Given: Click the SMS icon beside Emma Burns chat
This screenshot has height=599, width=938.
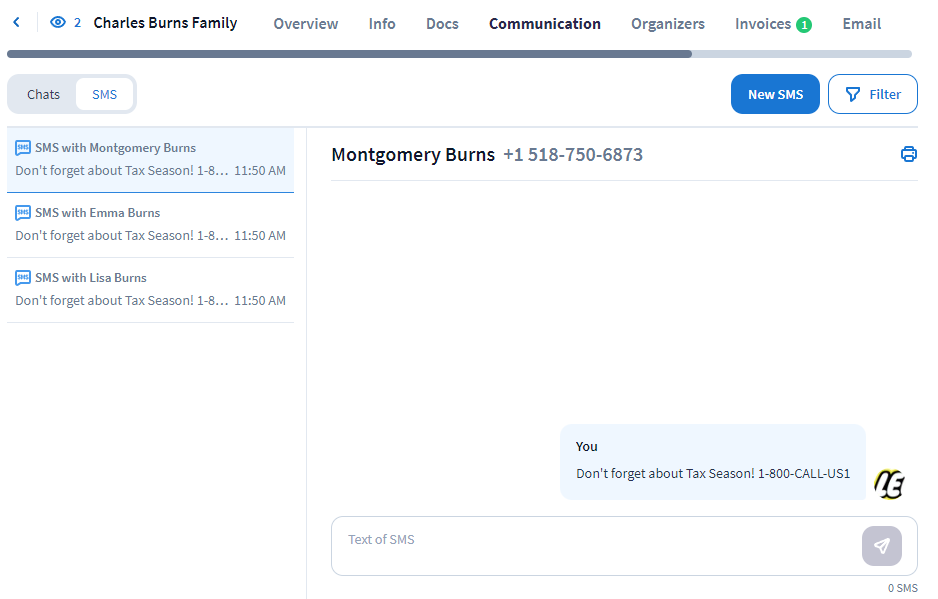Looking at the screenshot, I should click(x=21, y=212).
